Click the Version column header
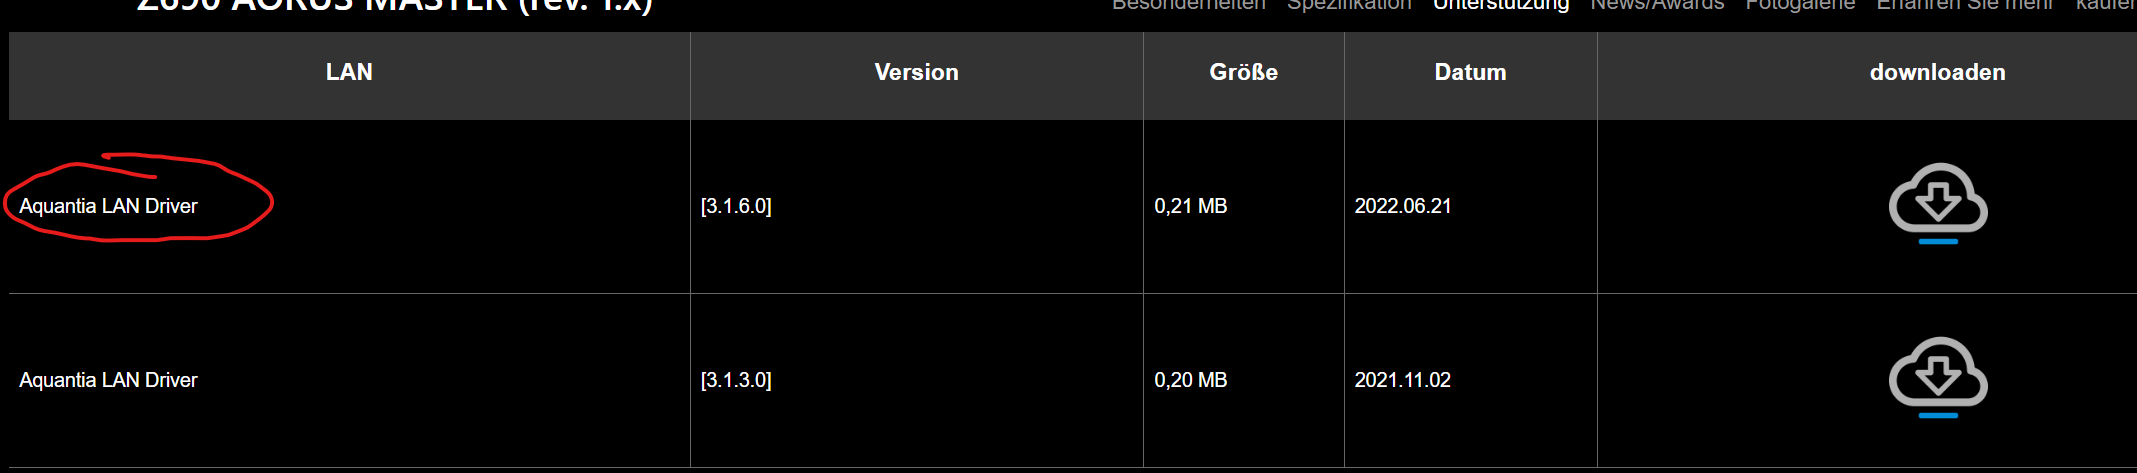 (916, 72)
